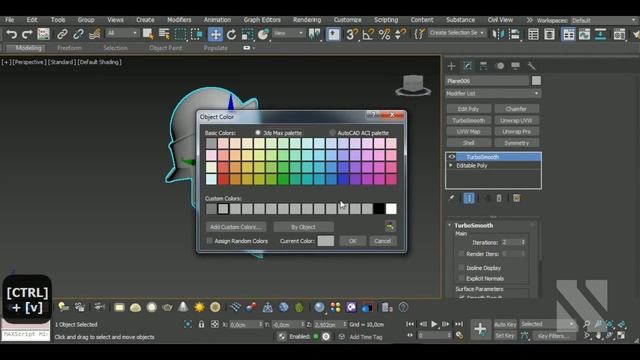Viewport: 640px width, 360px height.
Task: Enable the Render Iters checkbox
Action: [x=461, y=254]
